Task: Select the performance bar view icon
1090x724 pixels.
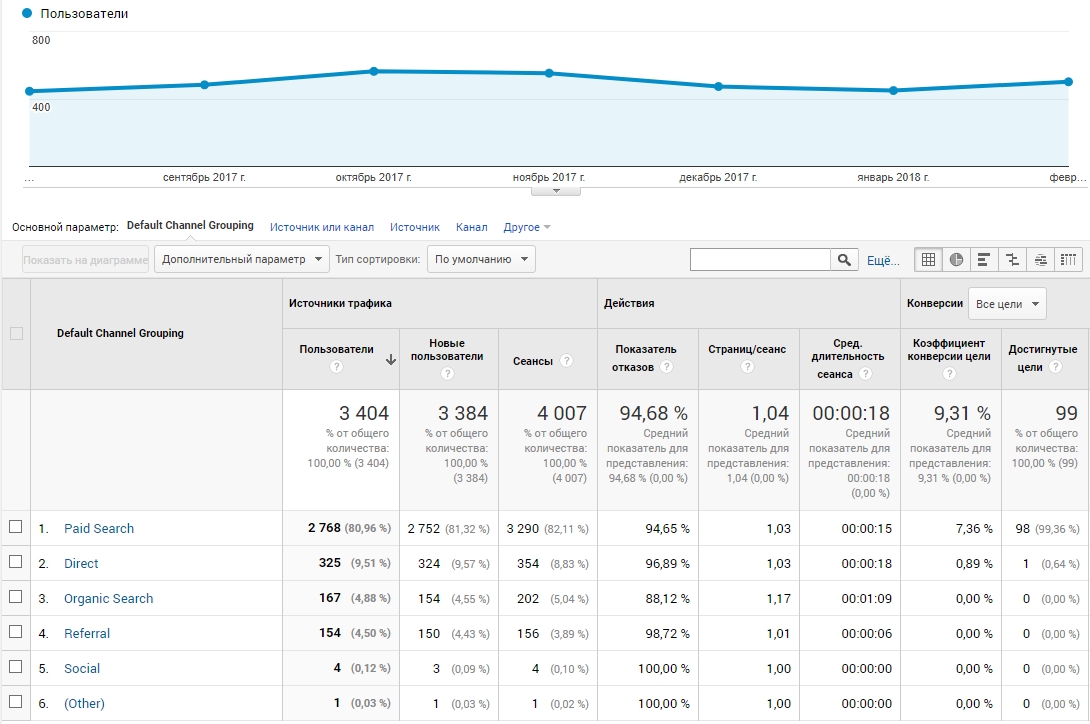Action: point(984,259)
